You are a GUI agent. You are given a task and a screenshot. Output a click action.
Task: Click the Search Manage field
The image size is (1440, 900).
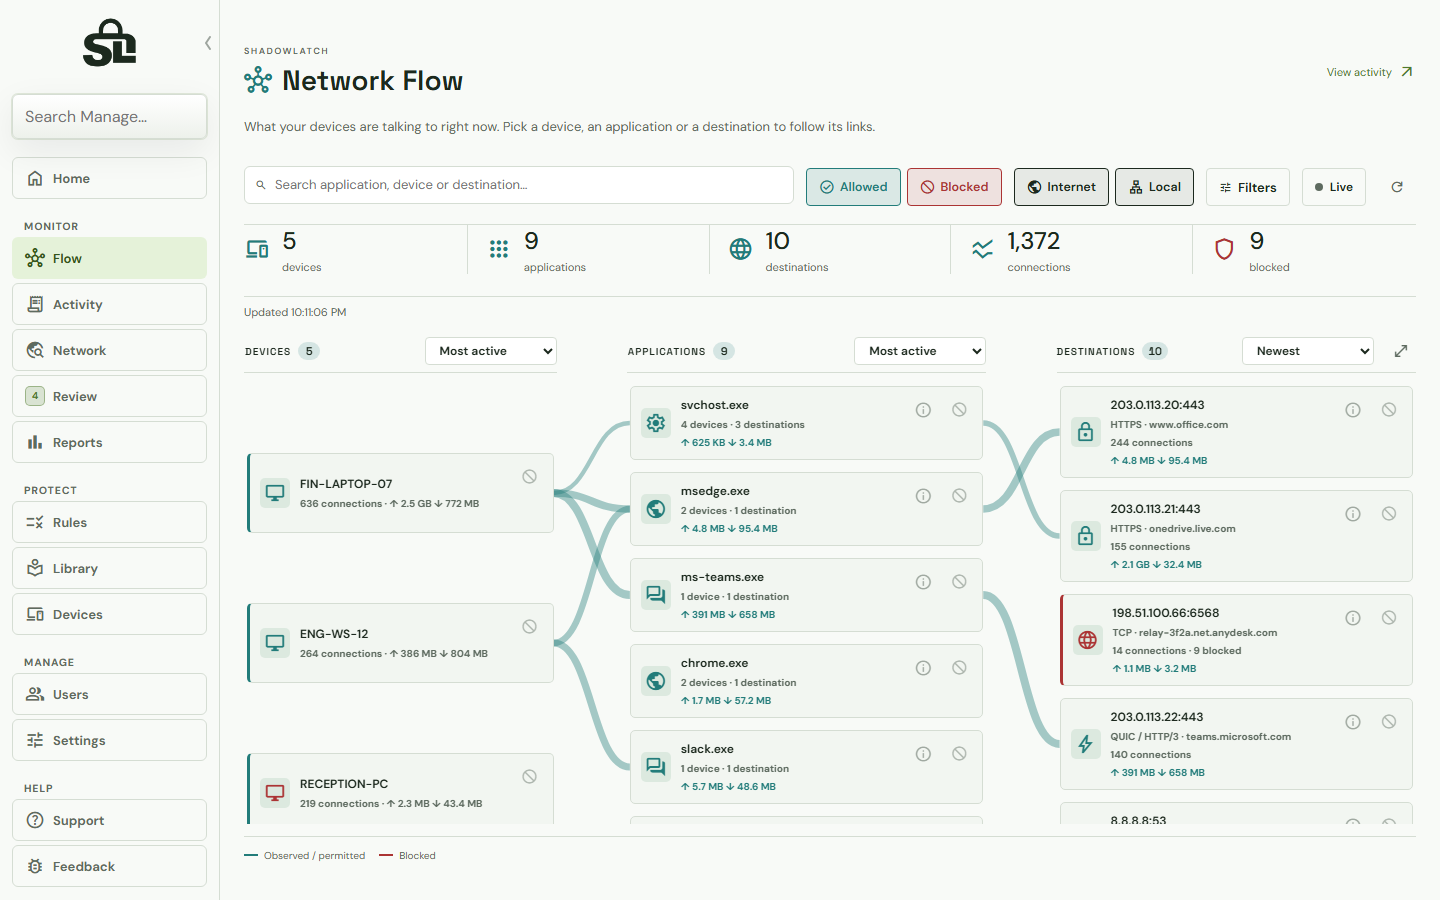point(109,116)
